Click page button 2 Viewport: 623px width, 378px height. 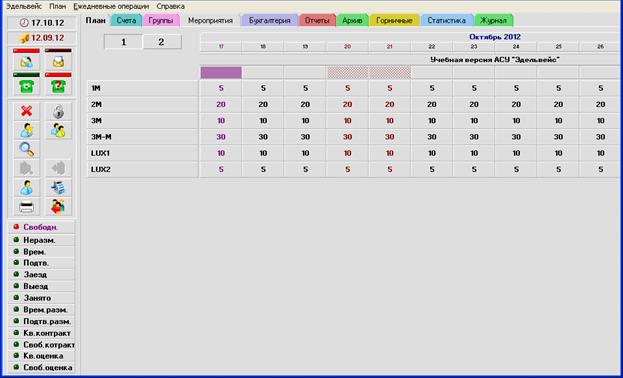coord(161,42)
